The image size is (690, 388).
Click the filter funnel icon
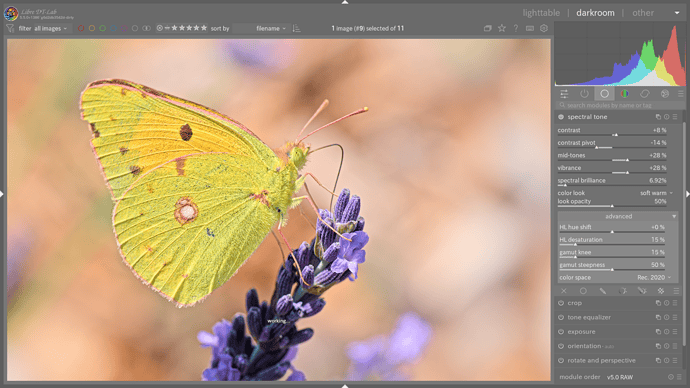10,28
